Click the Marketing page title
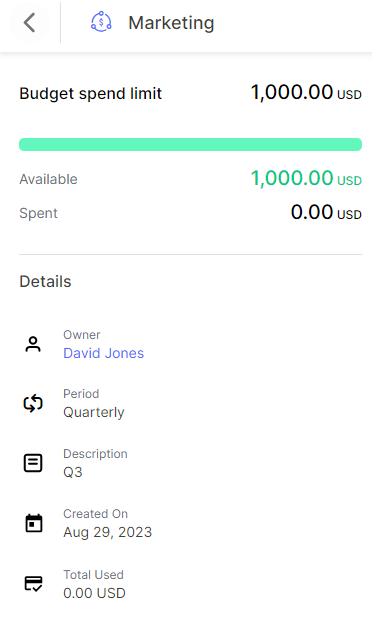The image size is (372, 619). 171,23
